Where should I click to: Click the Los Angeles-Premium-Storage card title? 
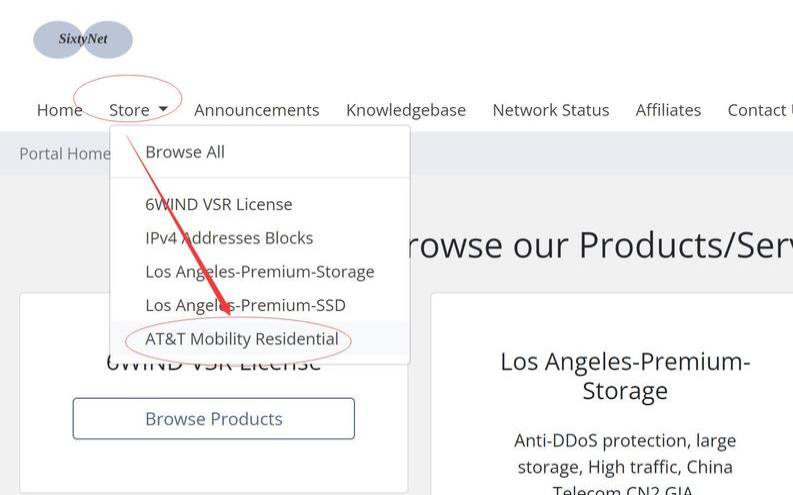624,375
